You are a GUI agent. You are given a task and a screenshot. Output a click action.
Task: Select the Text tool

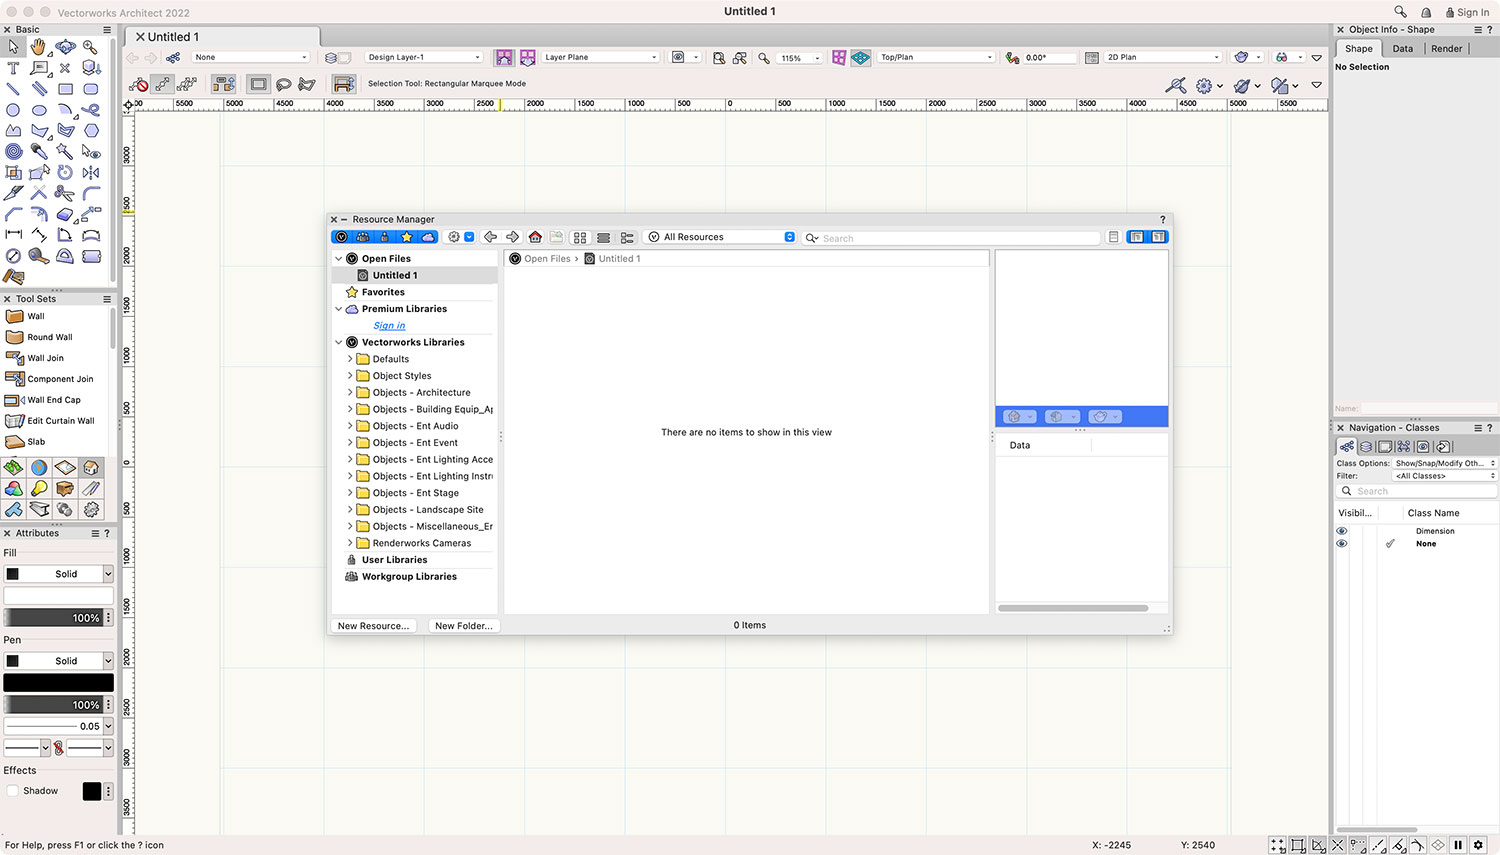pyautogui.click(x=14, y=67)
